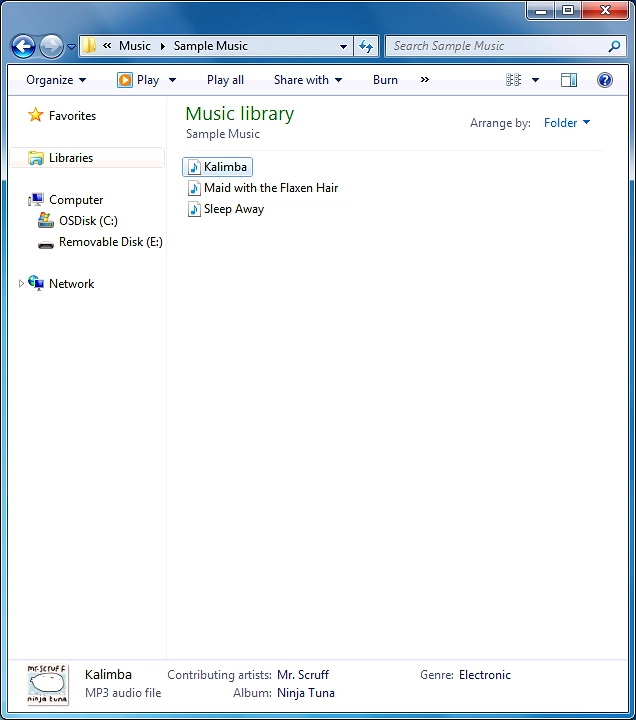Refresh the Sample Music folder view
This screenshot has height=720, width=636.
(366, 46)
